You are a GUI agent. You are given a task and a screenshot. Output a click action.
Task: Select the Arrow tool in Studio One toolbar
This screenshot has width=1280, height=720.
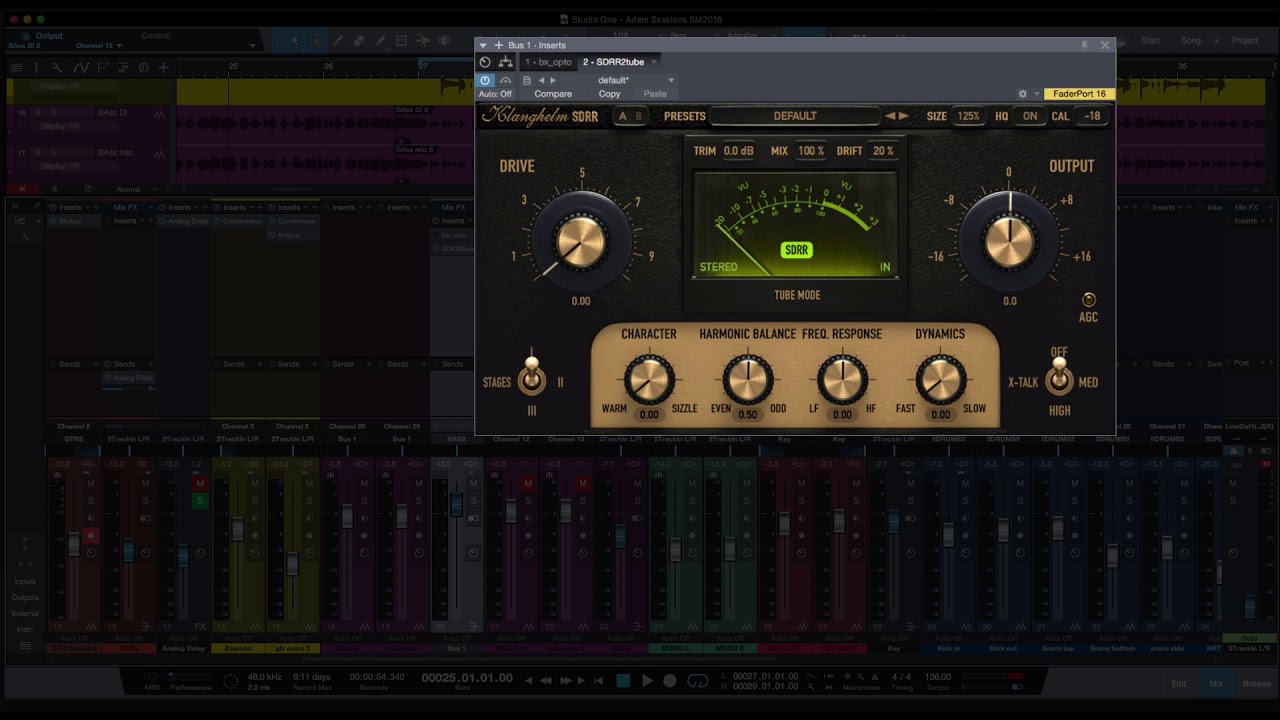tap(294, 41)
